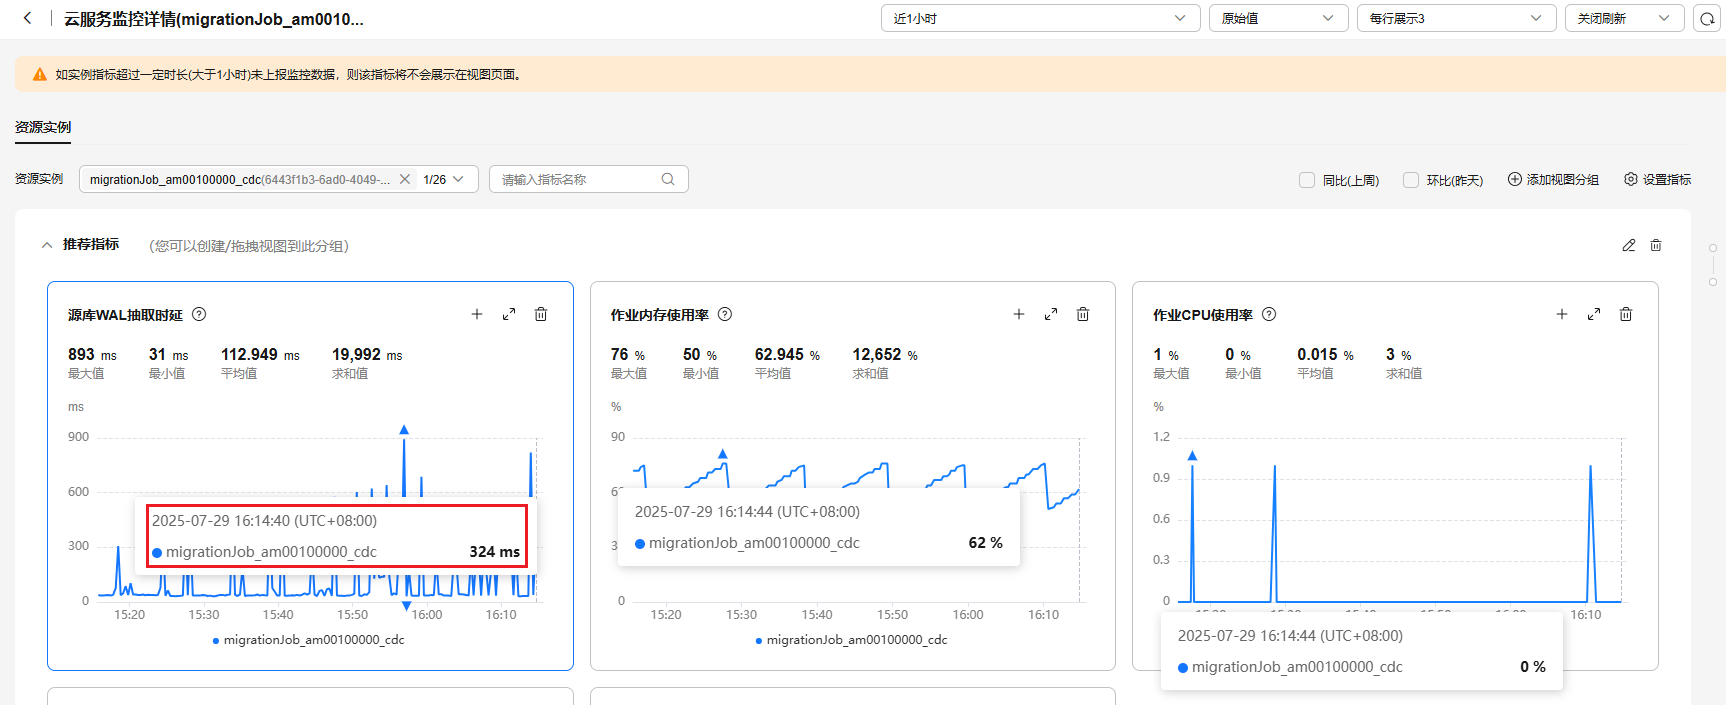Click the 50 % 最小值 memory value
The width and height of the screenshot is (1726, 705).
700,355
